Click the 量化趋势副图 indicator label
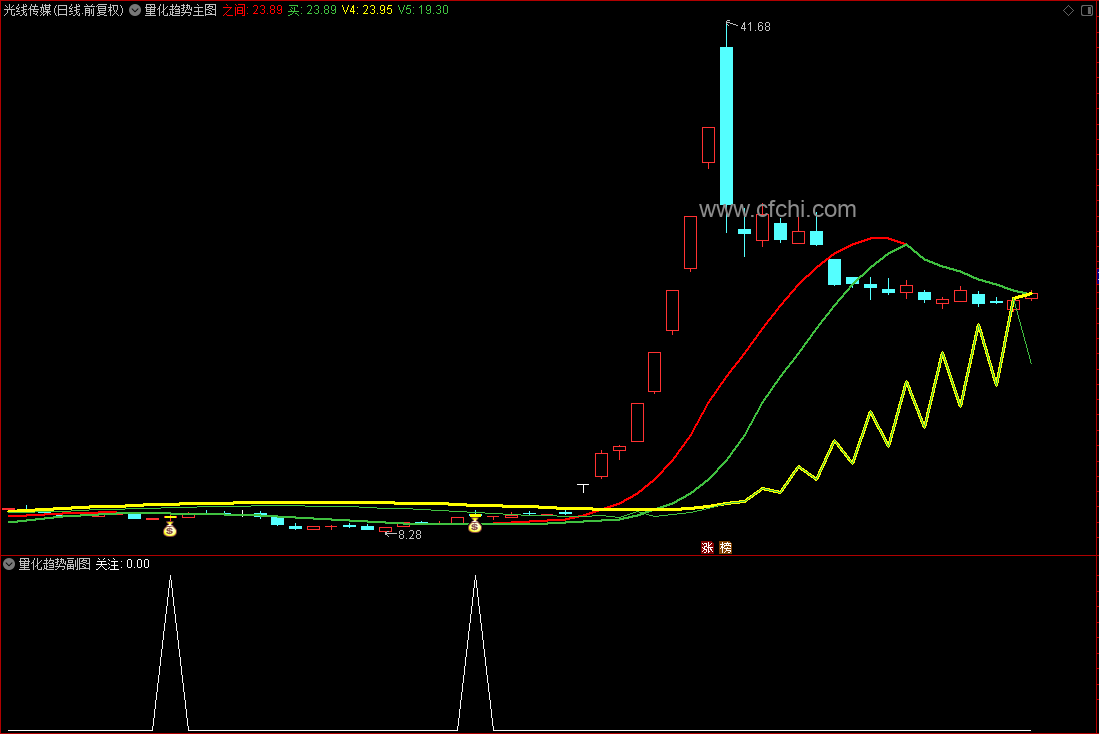This screenshot has height=734, width=1099. click(55, 564)
